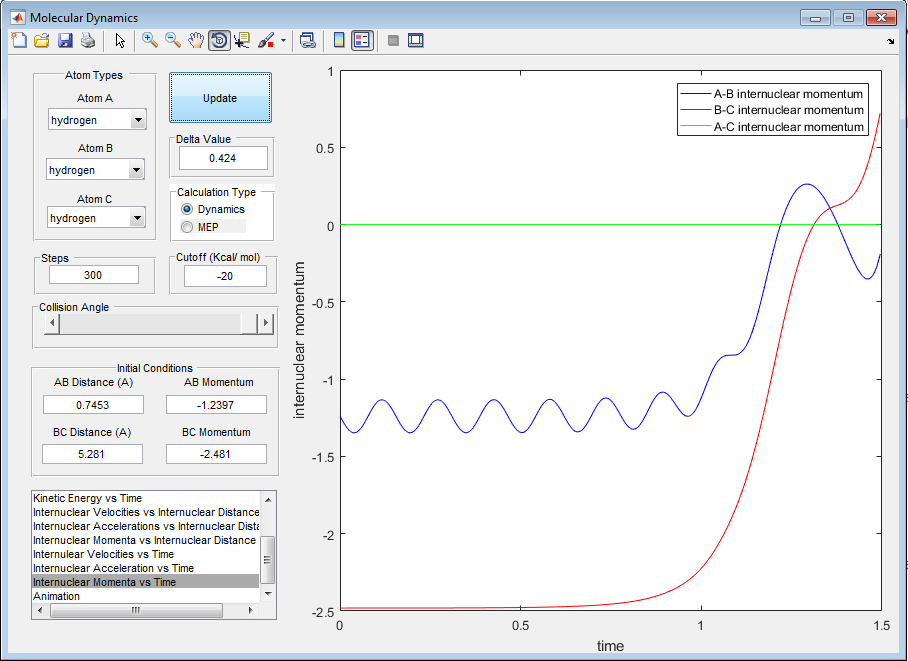Select Internuclear Velocities vs Internuclear Distance
908x661 pixels.
point(146,512)
